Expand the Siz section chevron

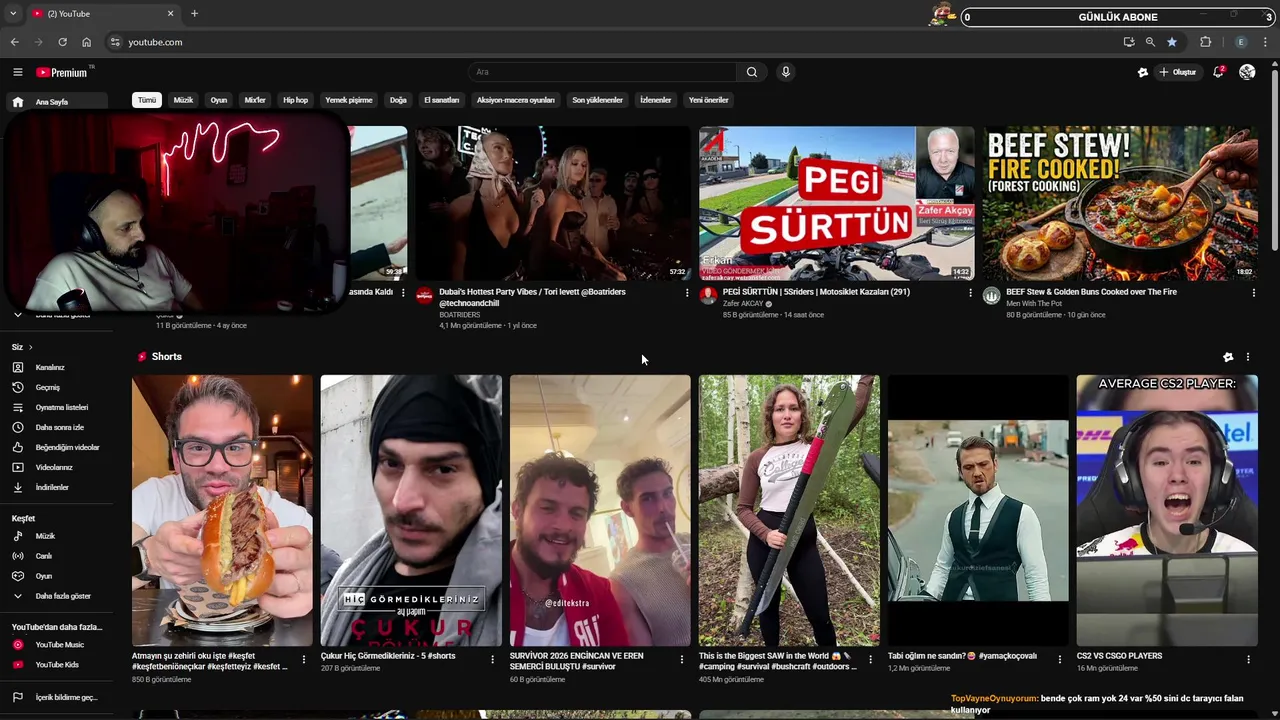coord(30,347)
